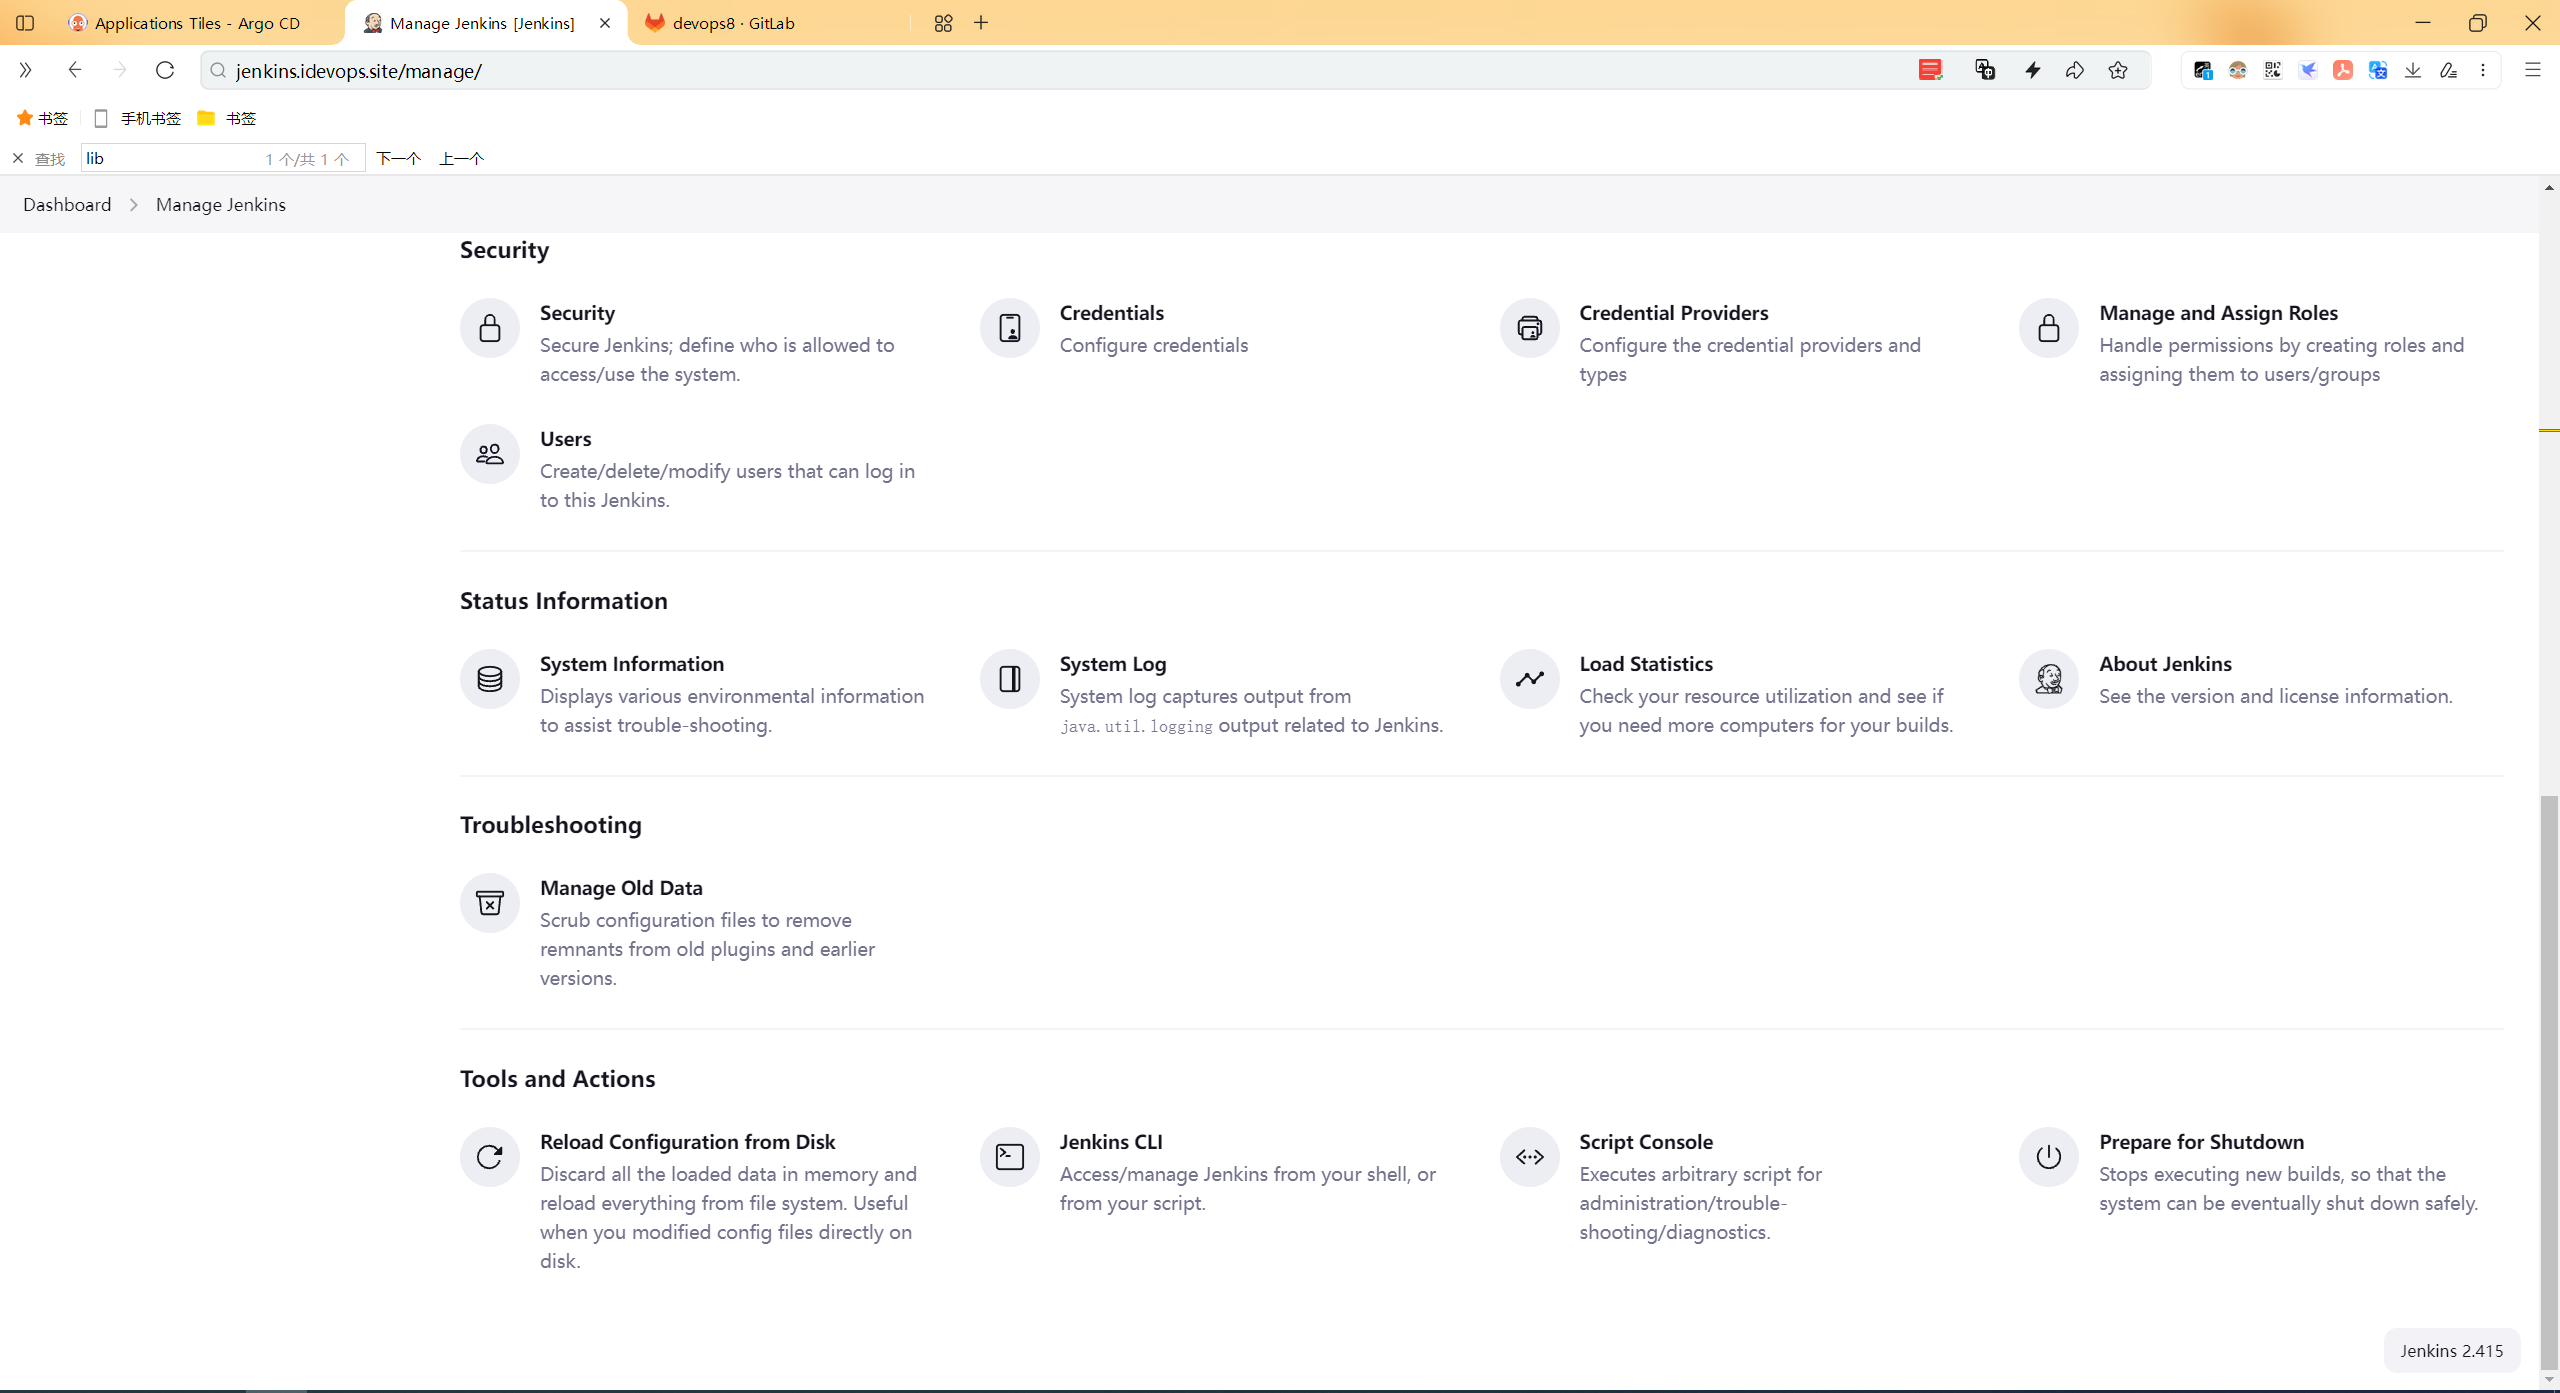Open the translate icon in address bar
Image resolution: width=2560 pixels, height=1393 pixels.
point(1985,70)
